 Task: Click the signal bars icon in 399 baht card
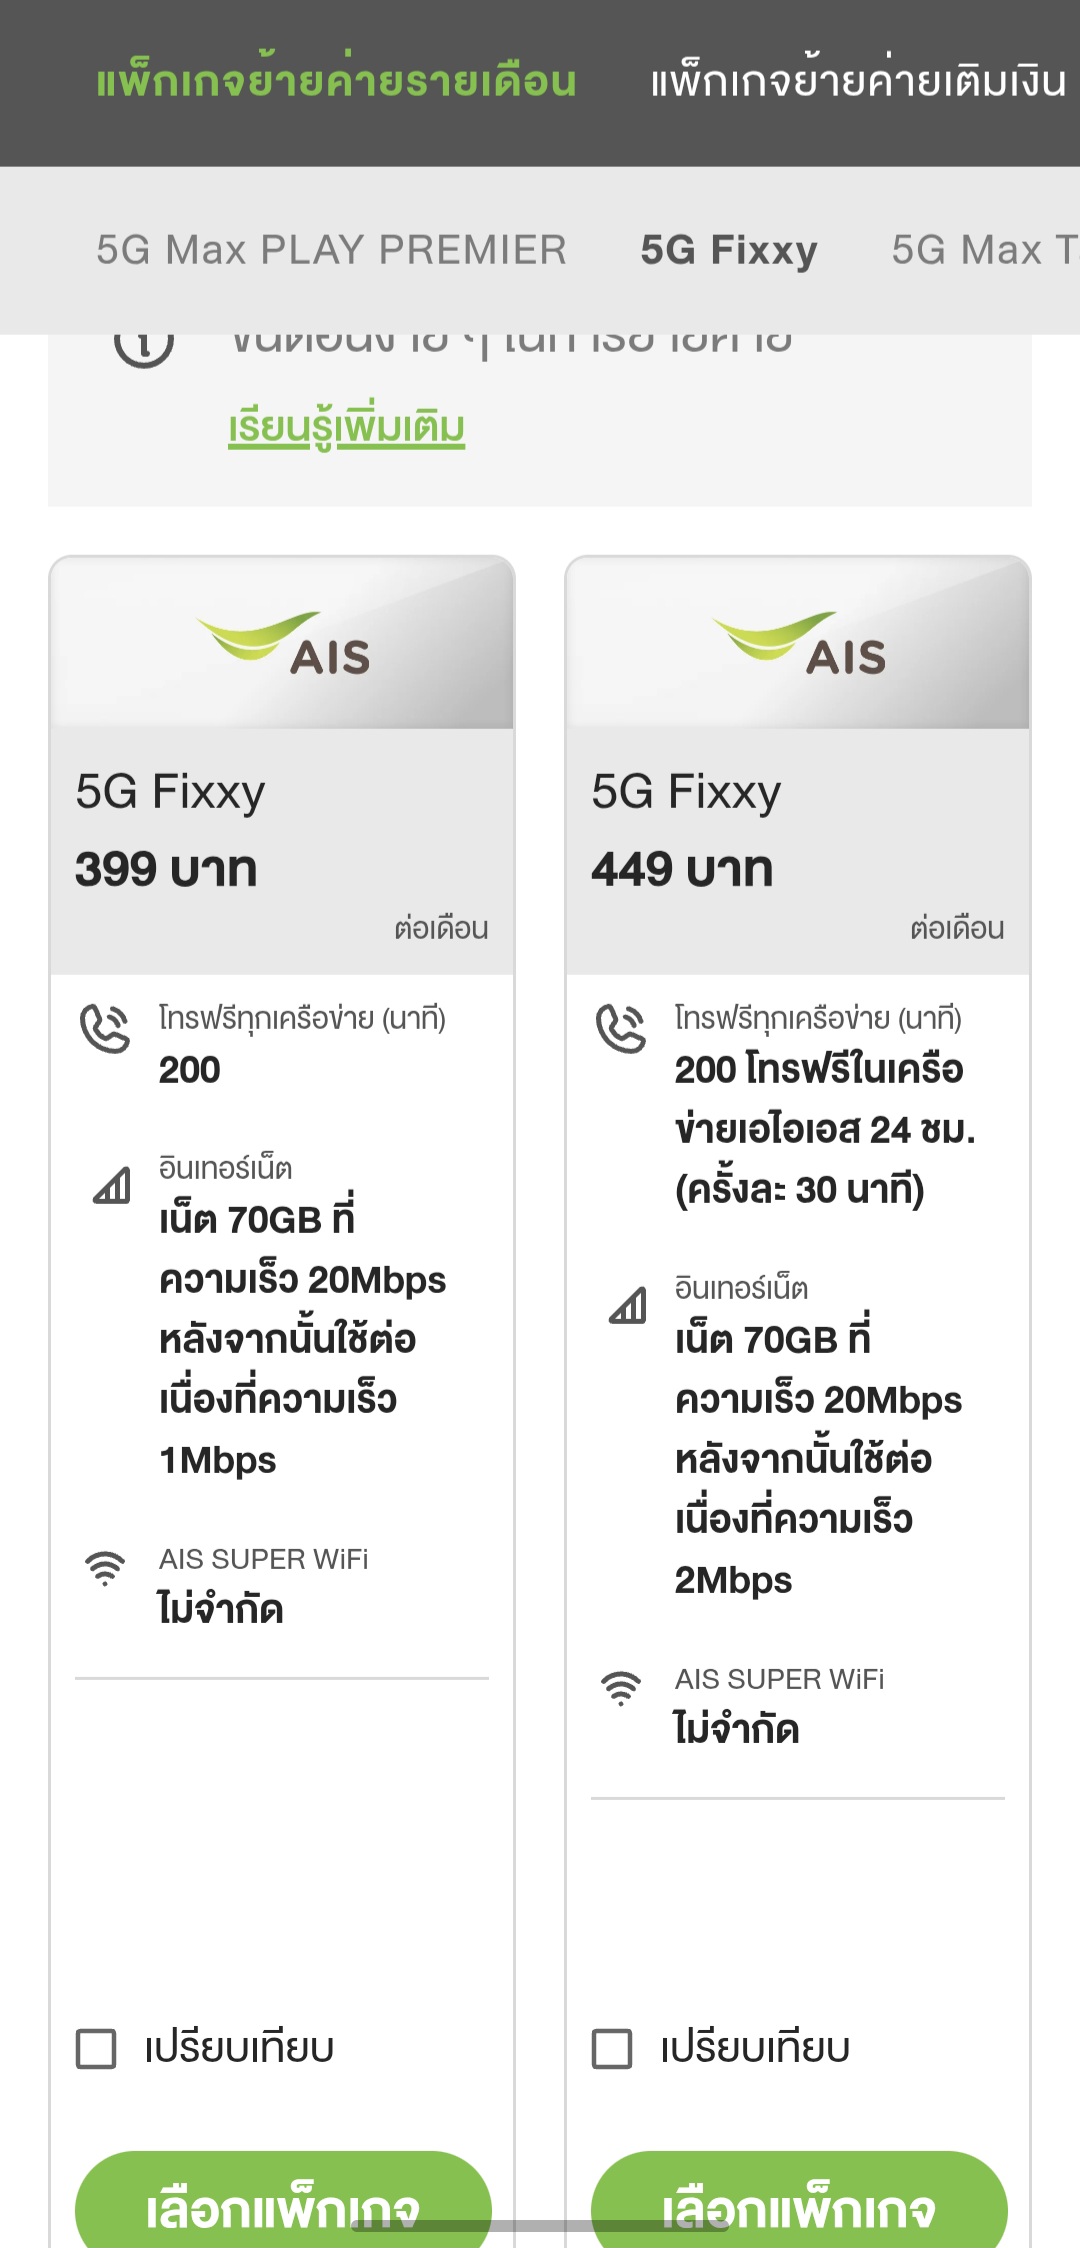click(x=111, y=1185)
